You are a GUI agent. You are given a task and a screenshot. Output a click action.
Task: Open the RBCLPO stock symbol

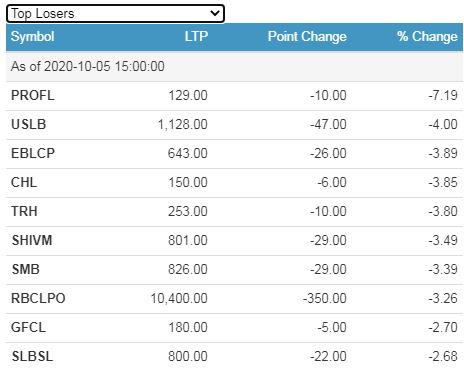click(x=38, y=299)
